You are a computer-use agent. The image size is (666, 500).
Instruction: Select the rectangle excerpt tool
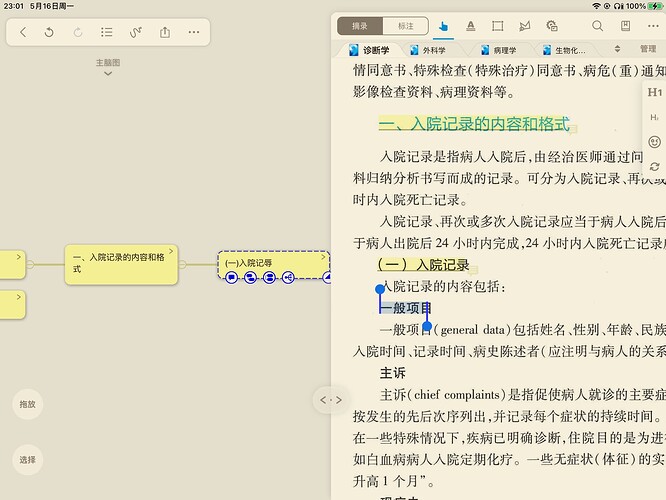point(497,26)
